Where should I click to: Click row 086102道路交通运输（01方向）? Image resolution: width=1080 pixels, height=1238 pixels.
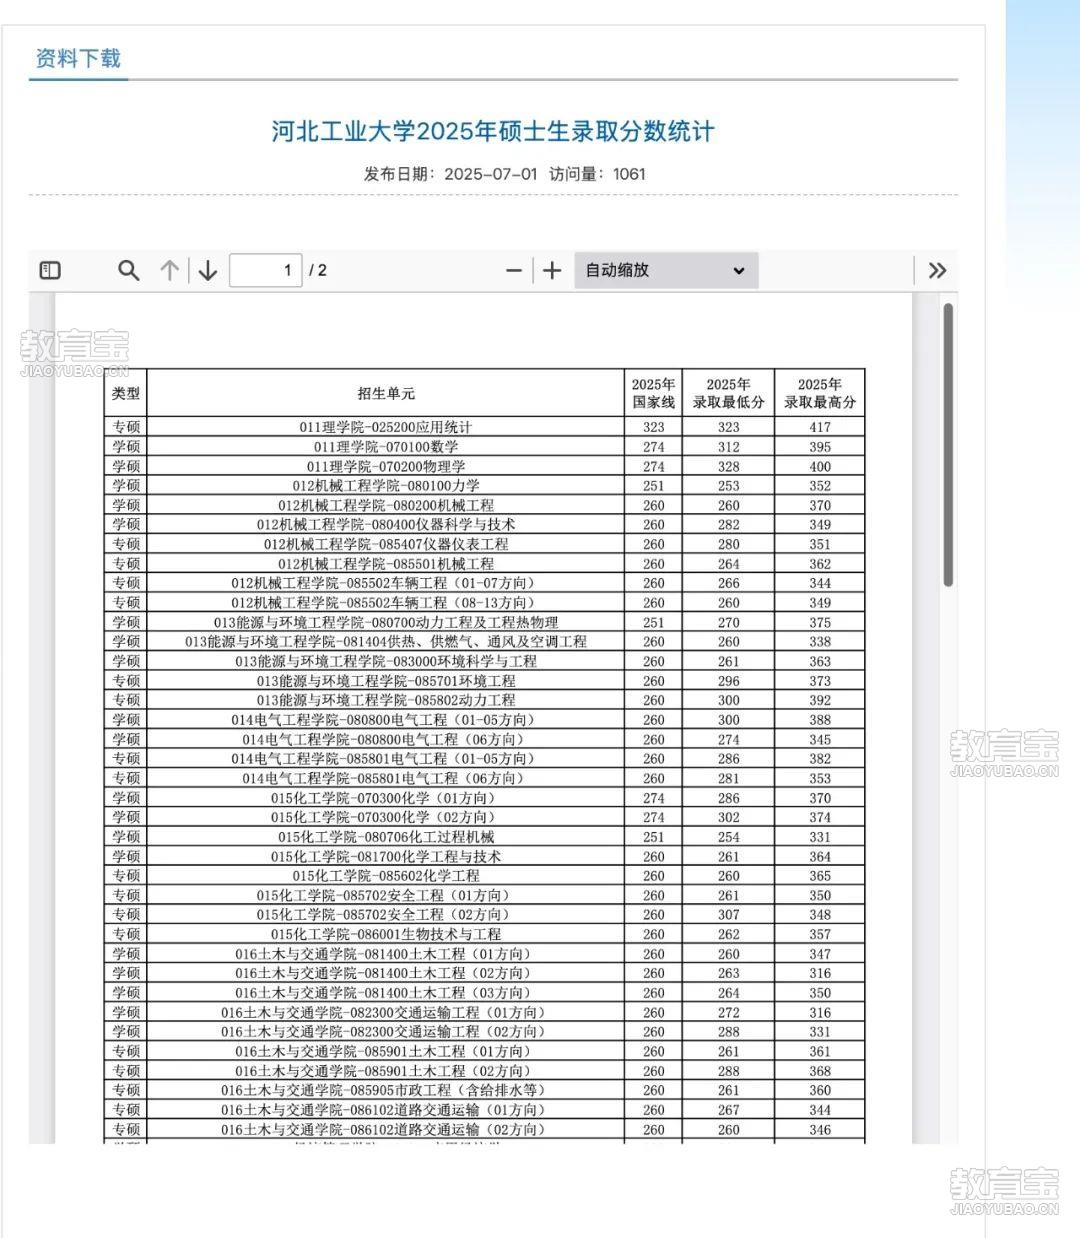click(x=484, y=1110)
